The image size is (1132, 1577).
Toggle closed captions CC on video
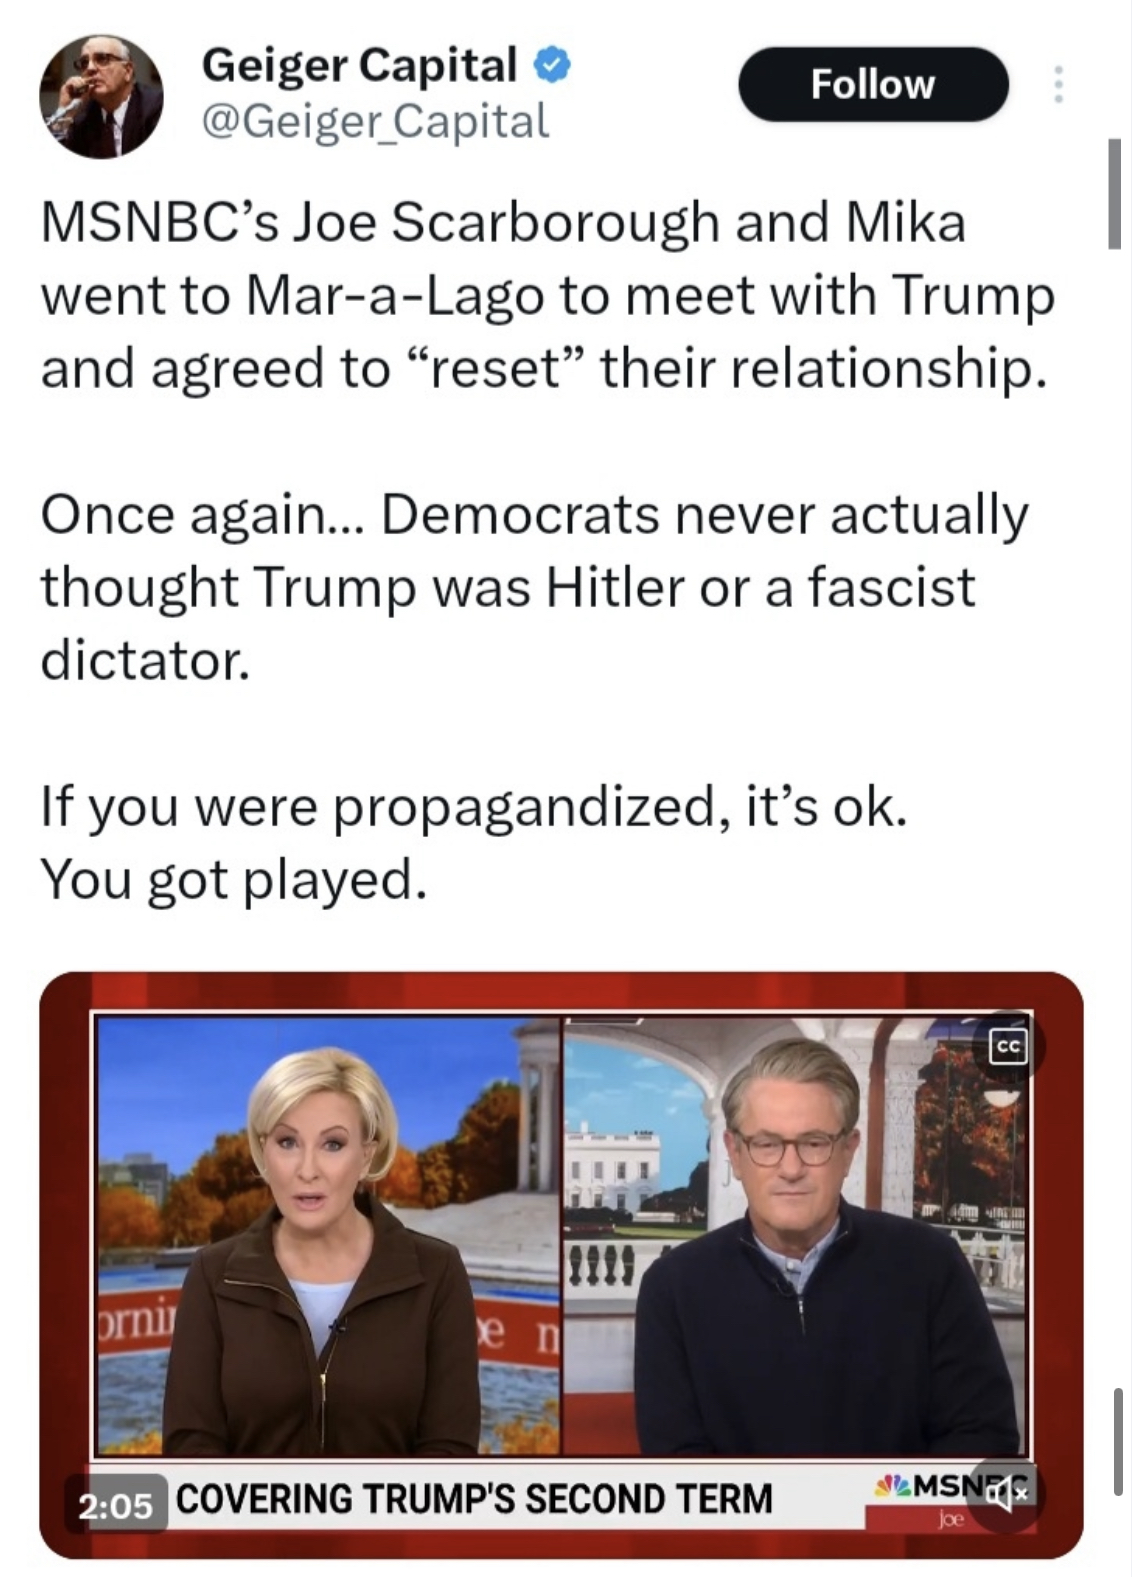pos(1007,1047)
